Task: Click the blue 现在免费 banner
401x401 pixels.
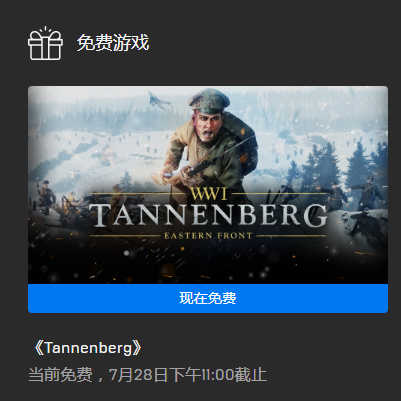Action: pyautogui.click(x=208, y=298)
